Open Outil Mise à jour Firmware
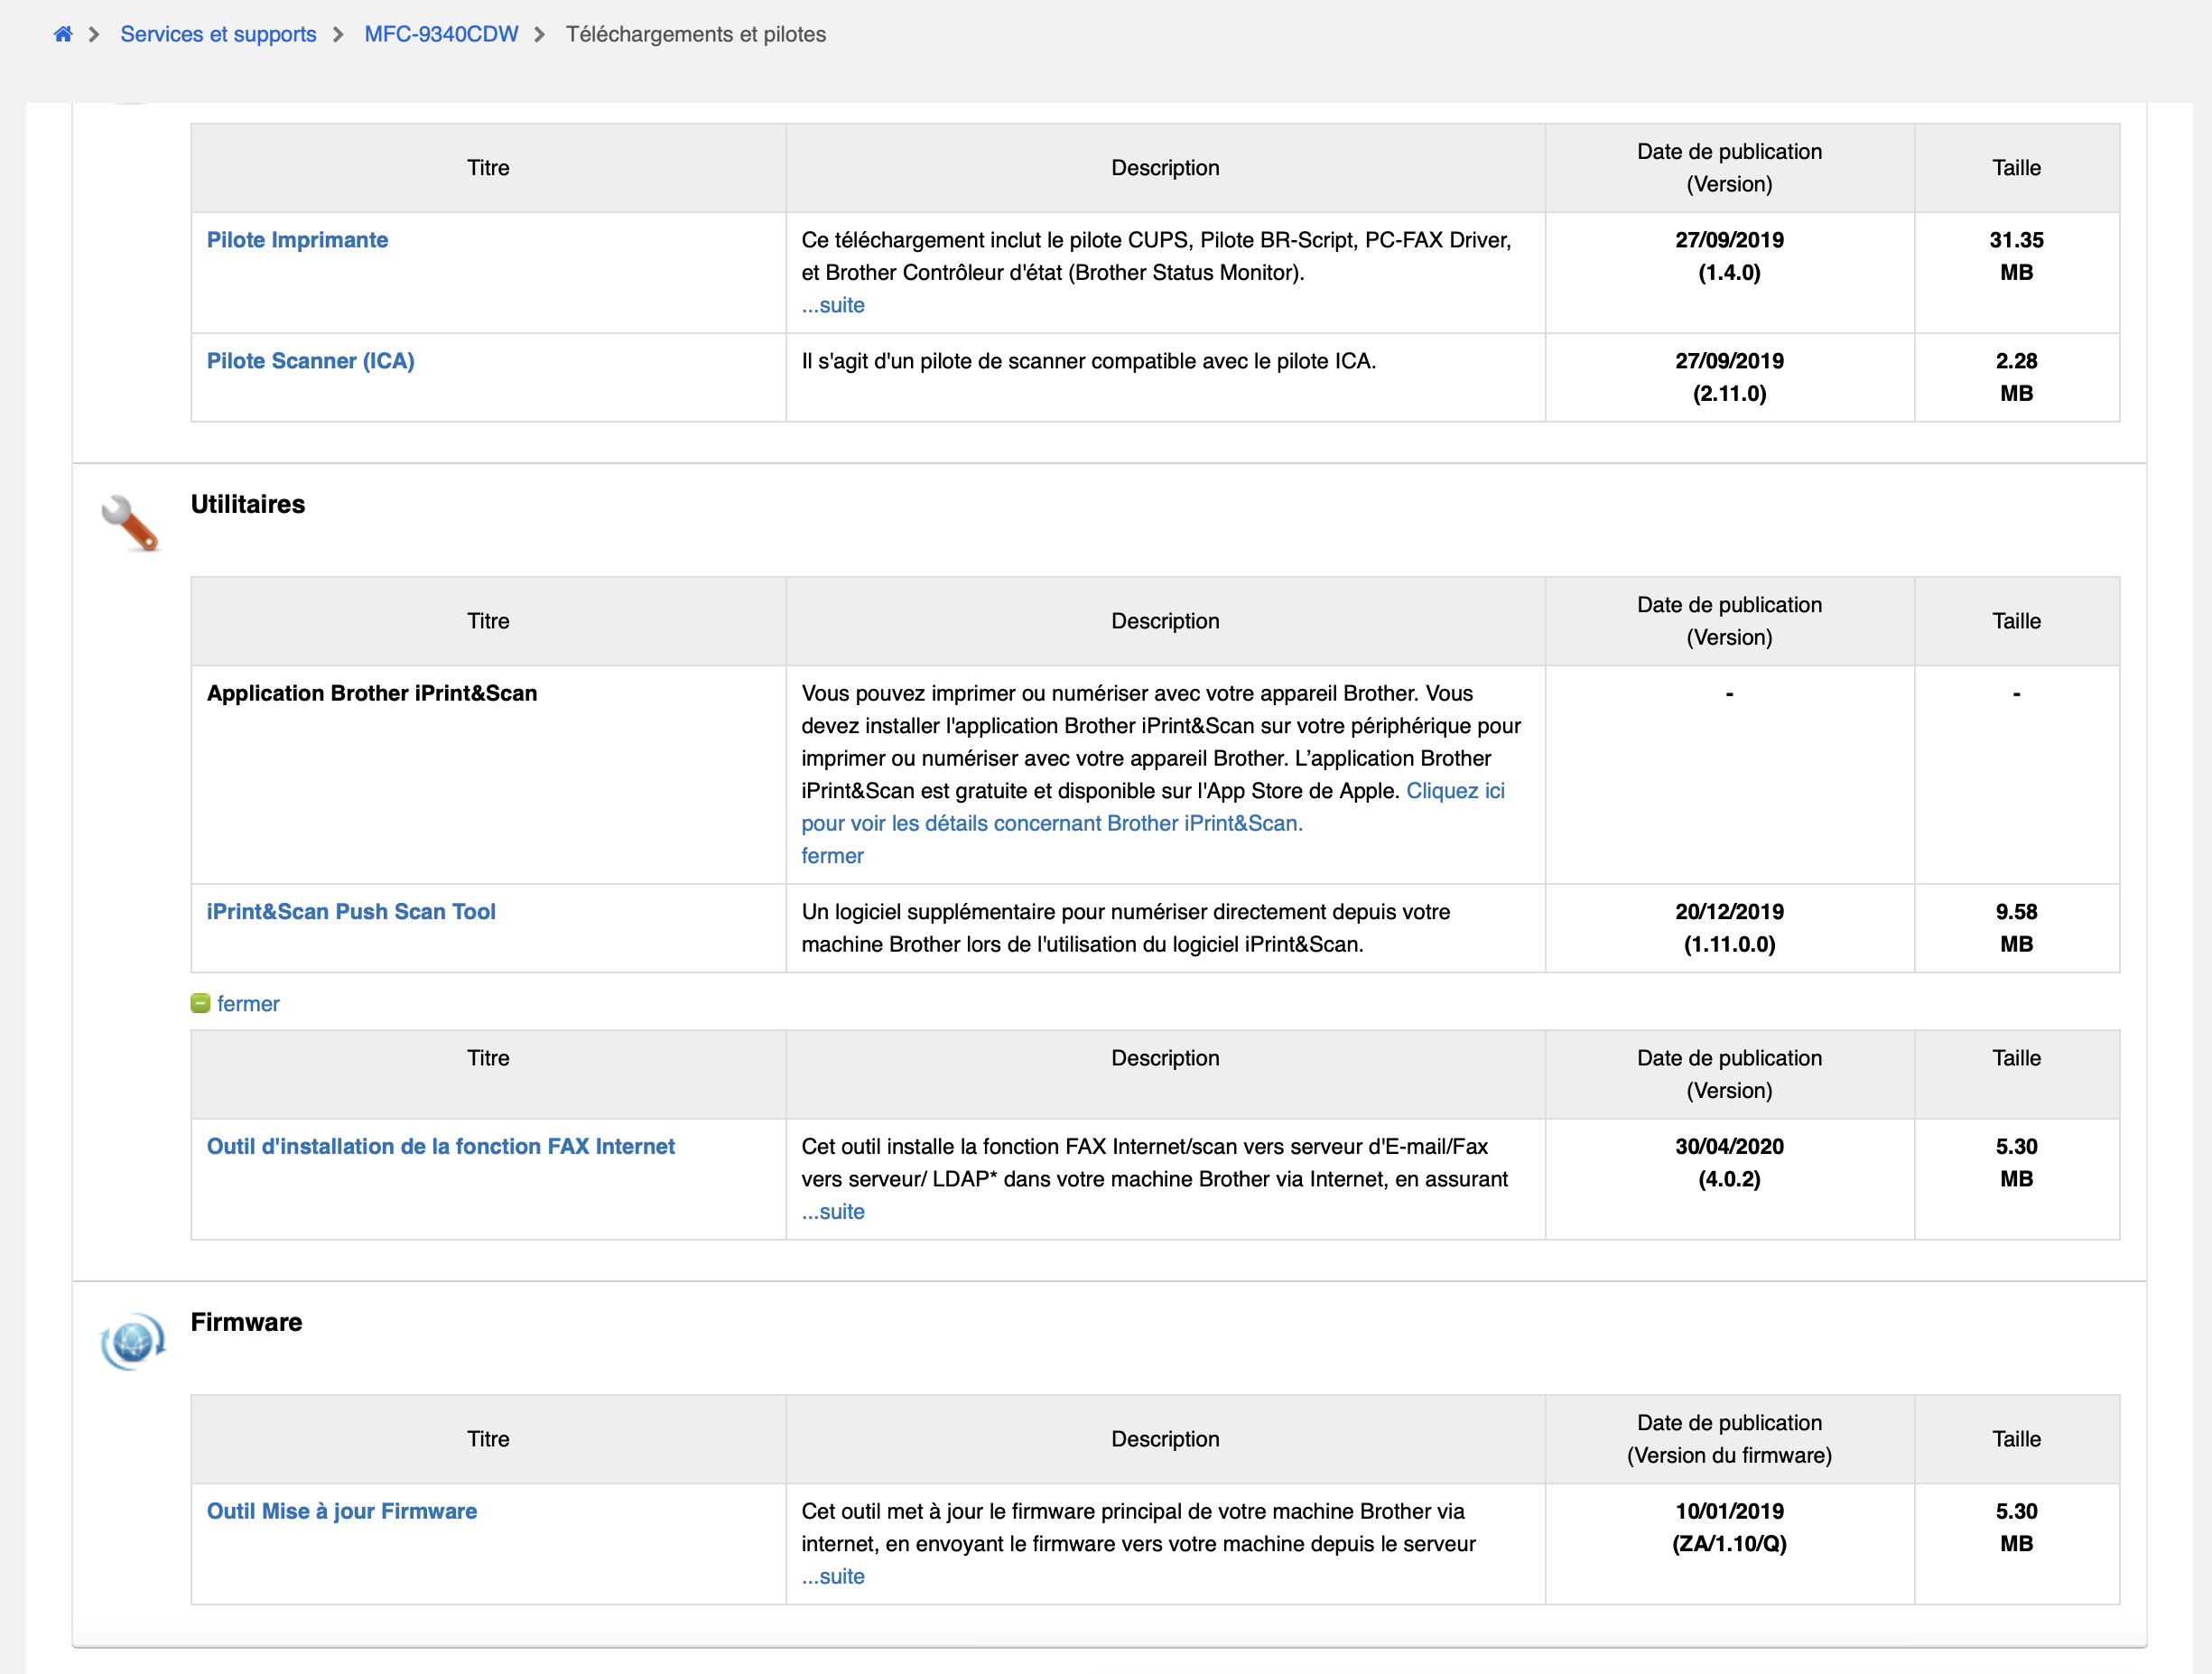2212x1674 pixels. coord(341,1511)
